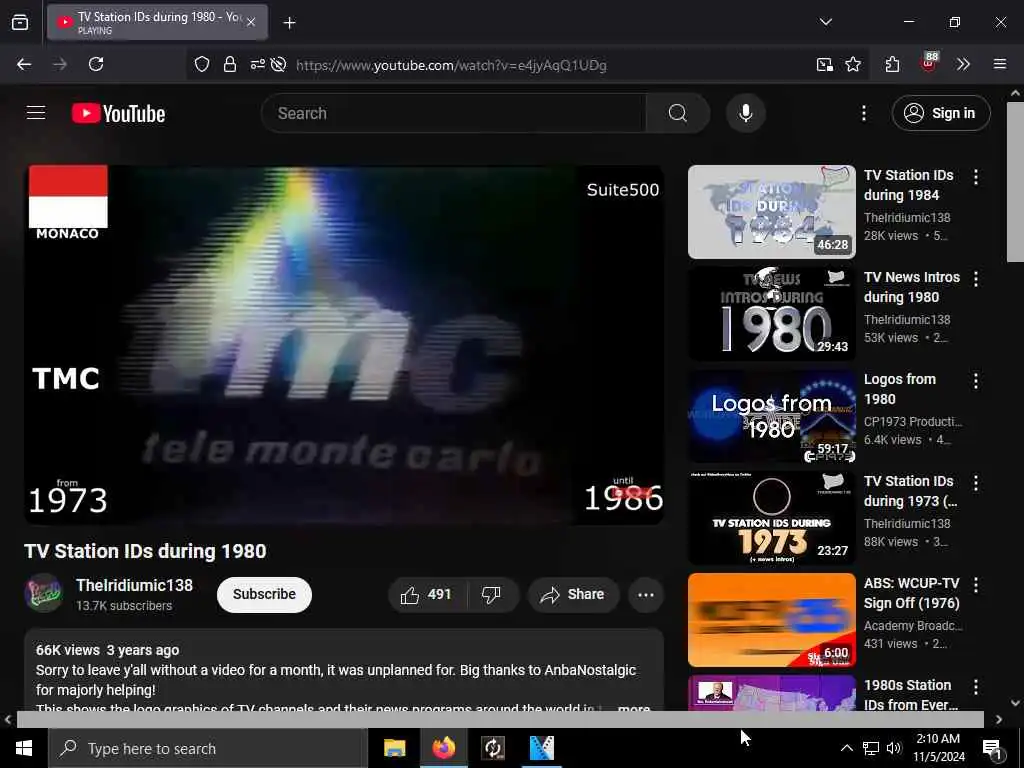Open options for ABS: WCUP-TV Sign Off

click(976, 584)
